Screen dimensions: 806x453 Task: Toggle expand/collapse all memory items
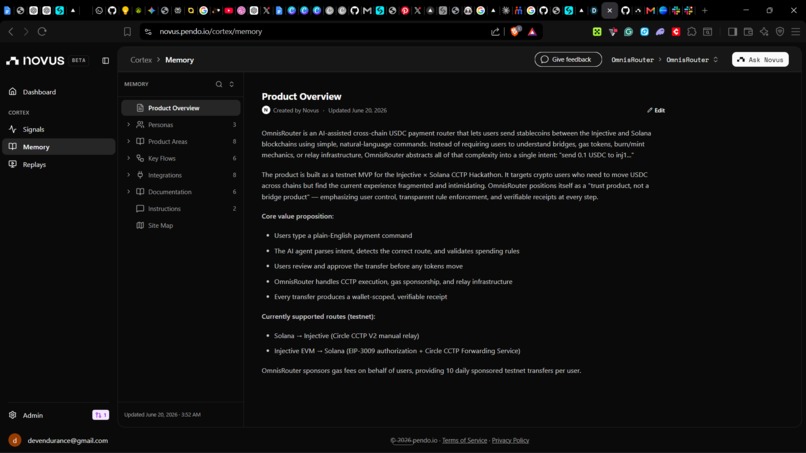click(x=231, y=84)
